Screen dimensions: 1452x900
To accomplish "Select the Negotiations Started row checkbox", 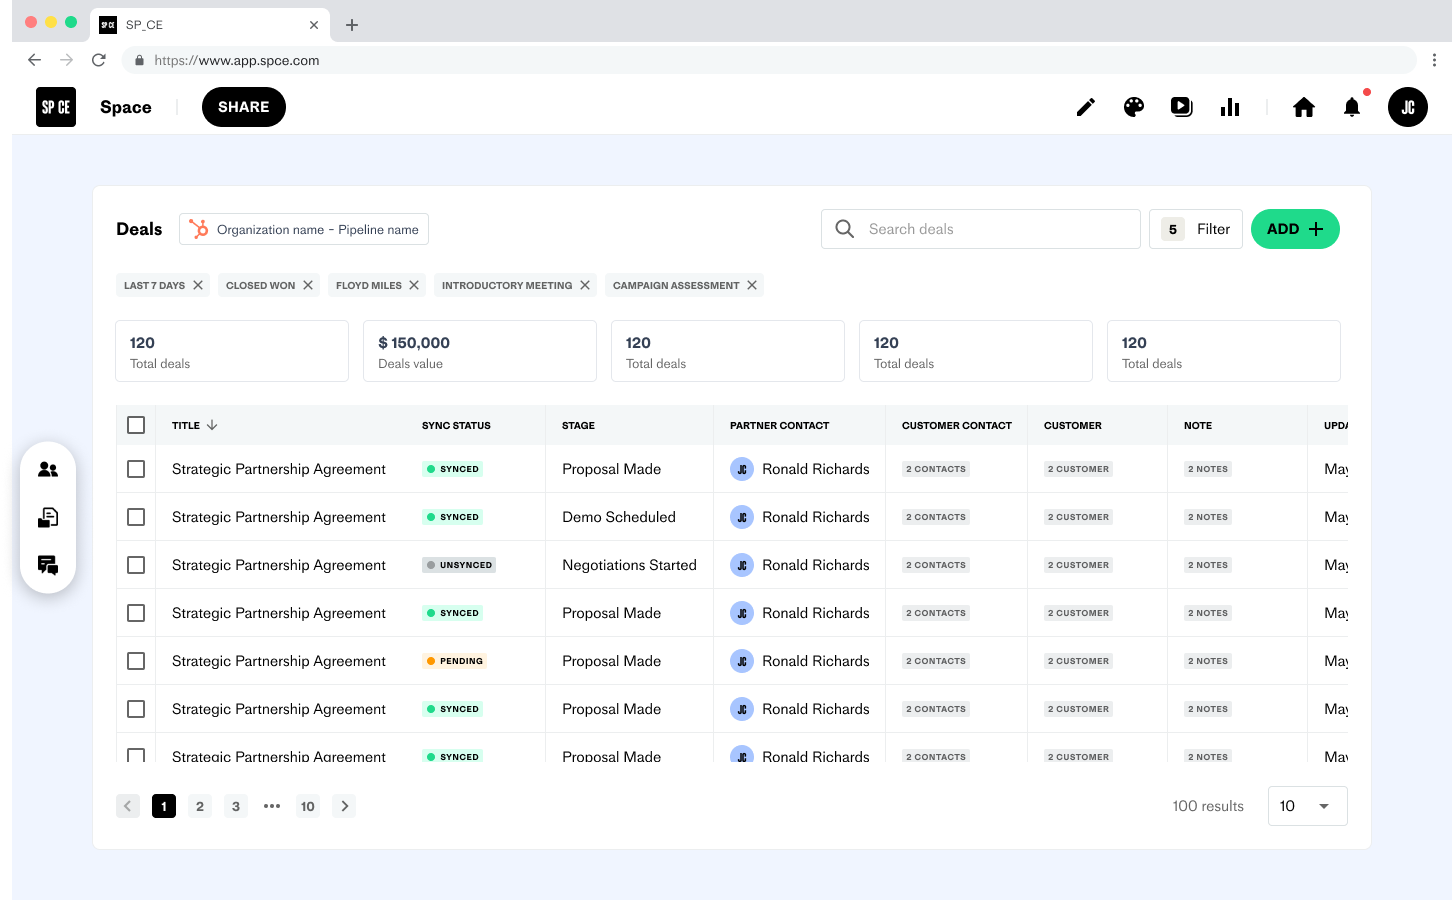I will [136, 565].
